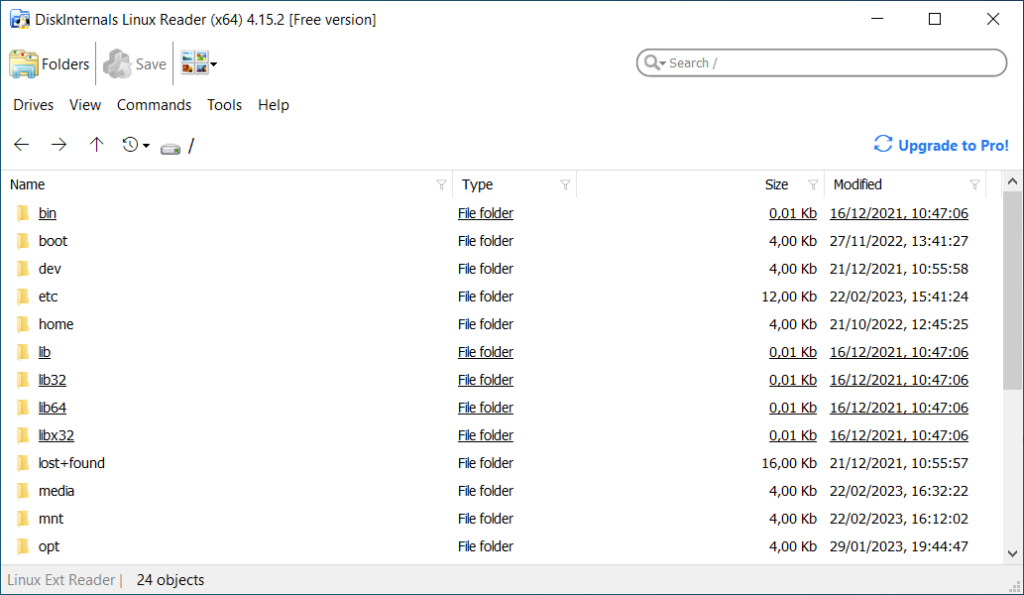Open the Folders panel button

49,64
